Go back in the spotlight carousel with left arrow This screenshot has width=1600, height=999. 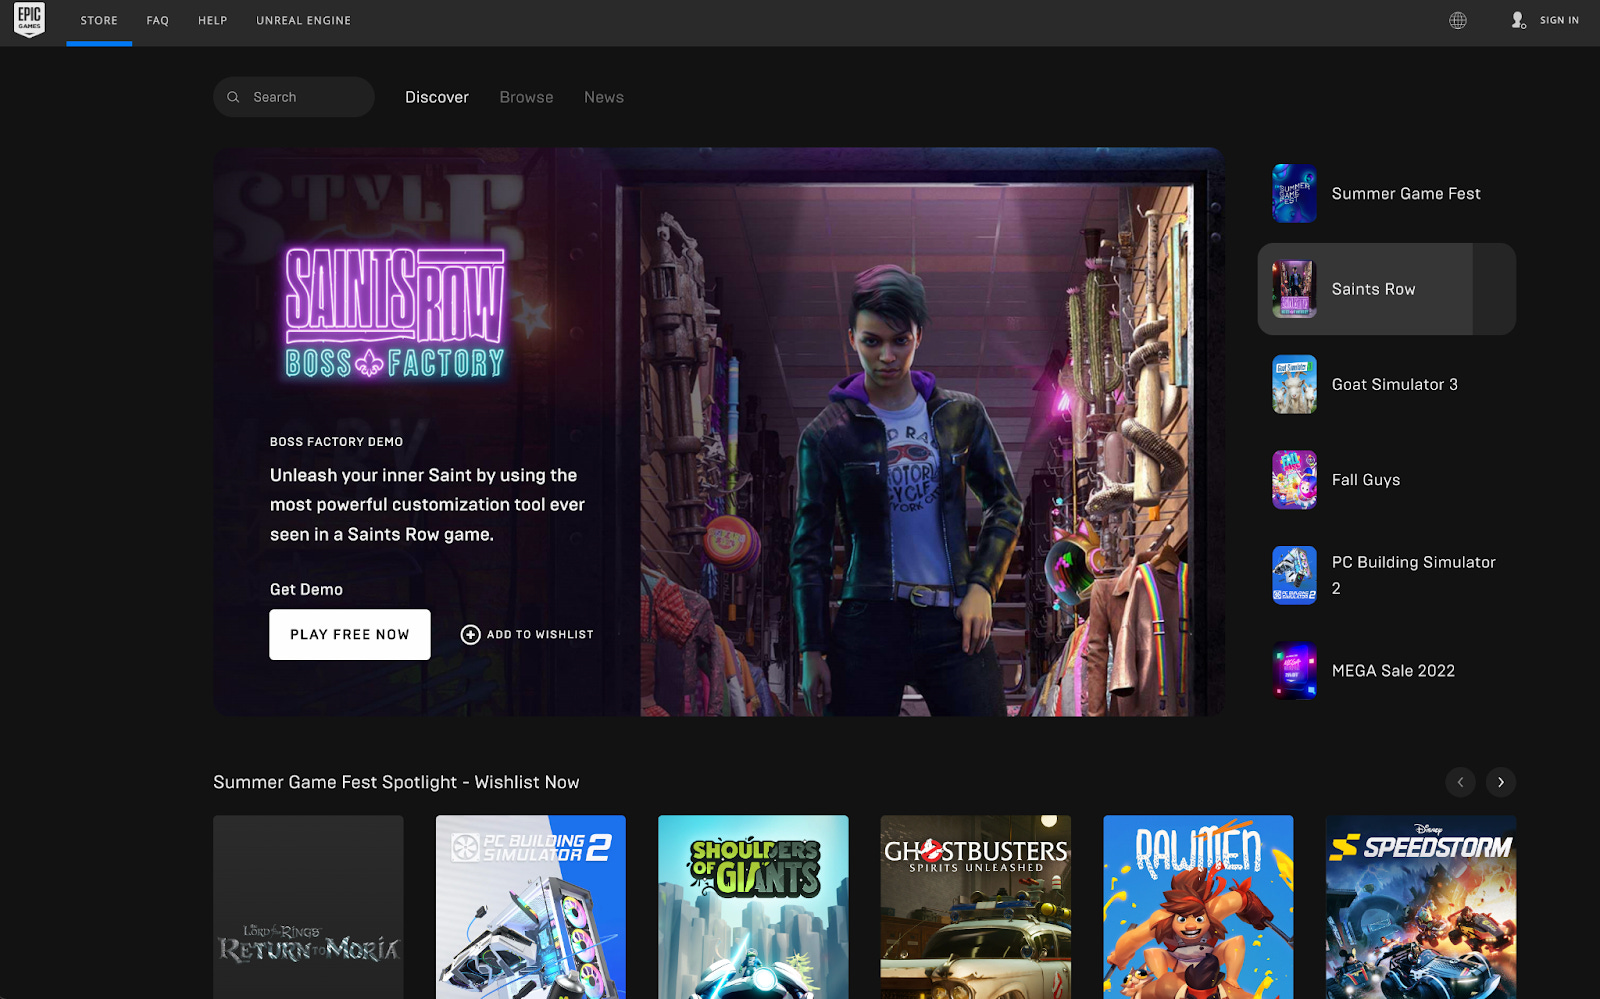[x=1461, y=782]
